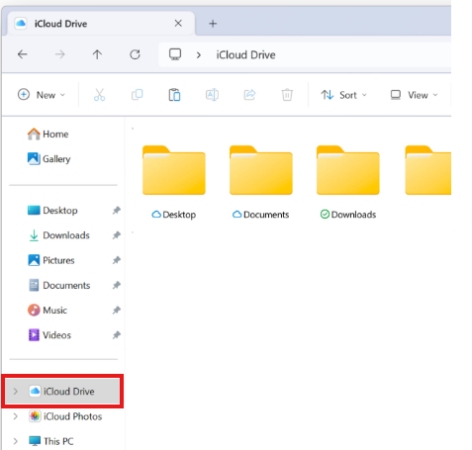Click the pin icon beside Music
The image size is (472, 450).
[x=116, y=310]
